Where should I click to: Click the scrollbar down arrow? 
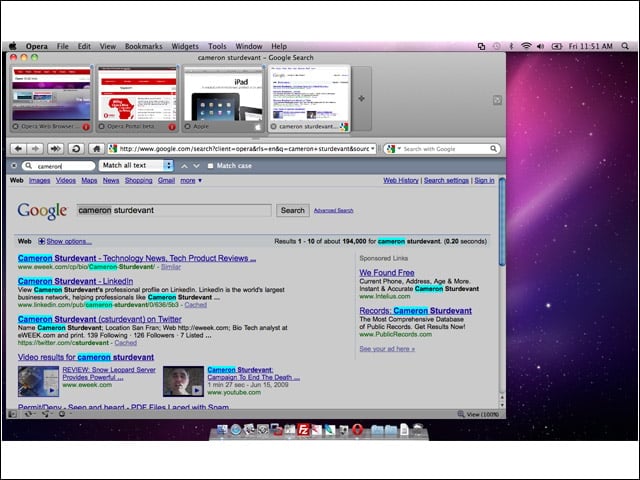click(x=502, y=405)
